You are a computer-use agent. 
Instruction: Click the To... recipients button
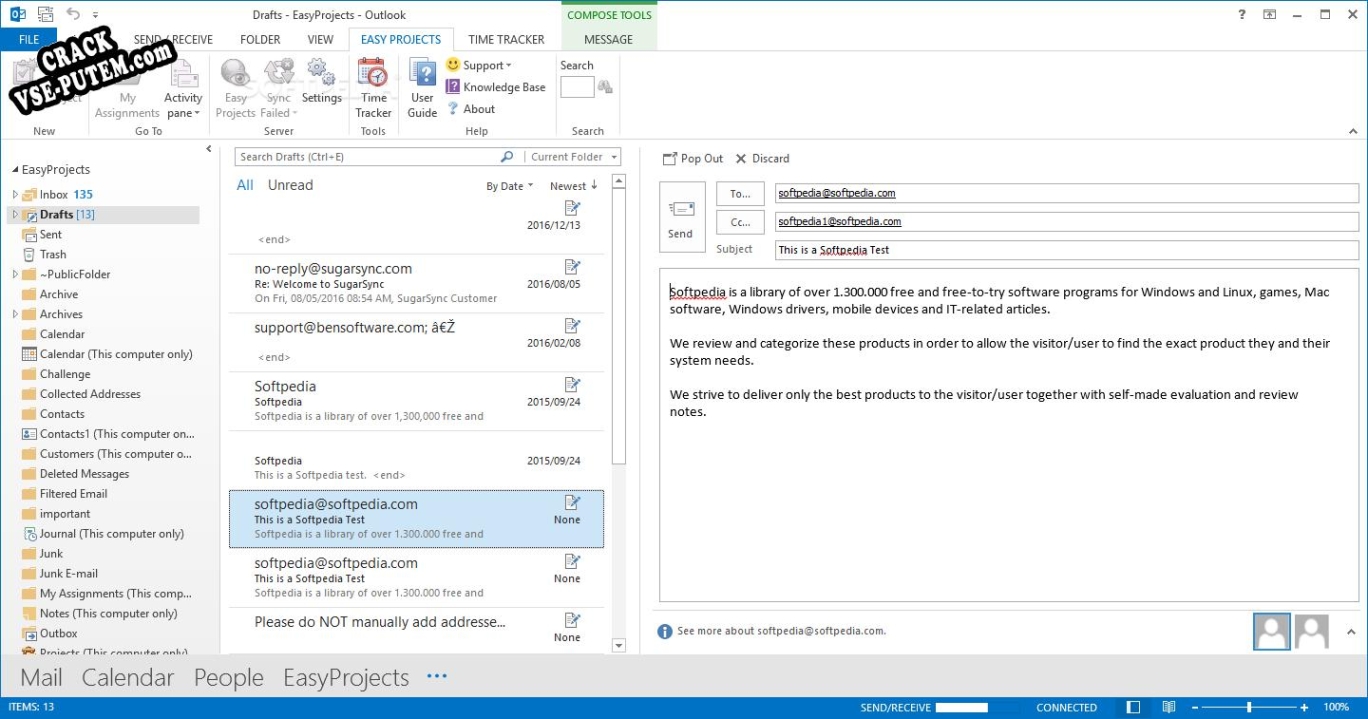coord(740,194)
